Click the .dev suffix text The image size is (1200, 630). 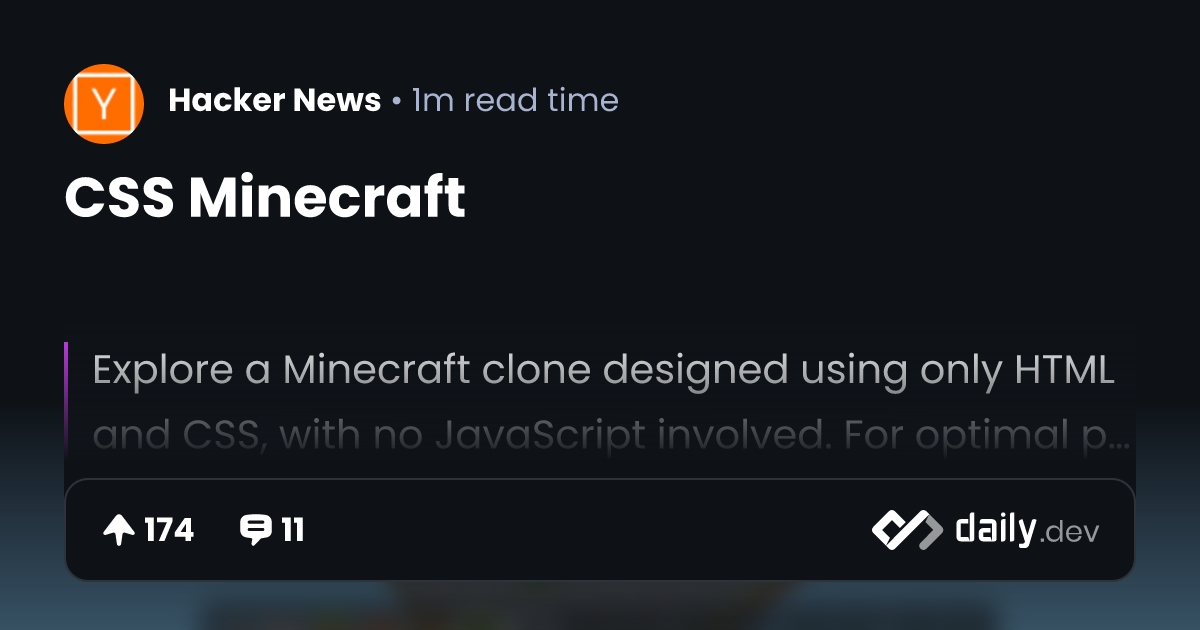[1070, 533]
